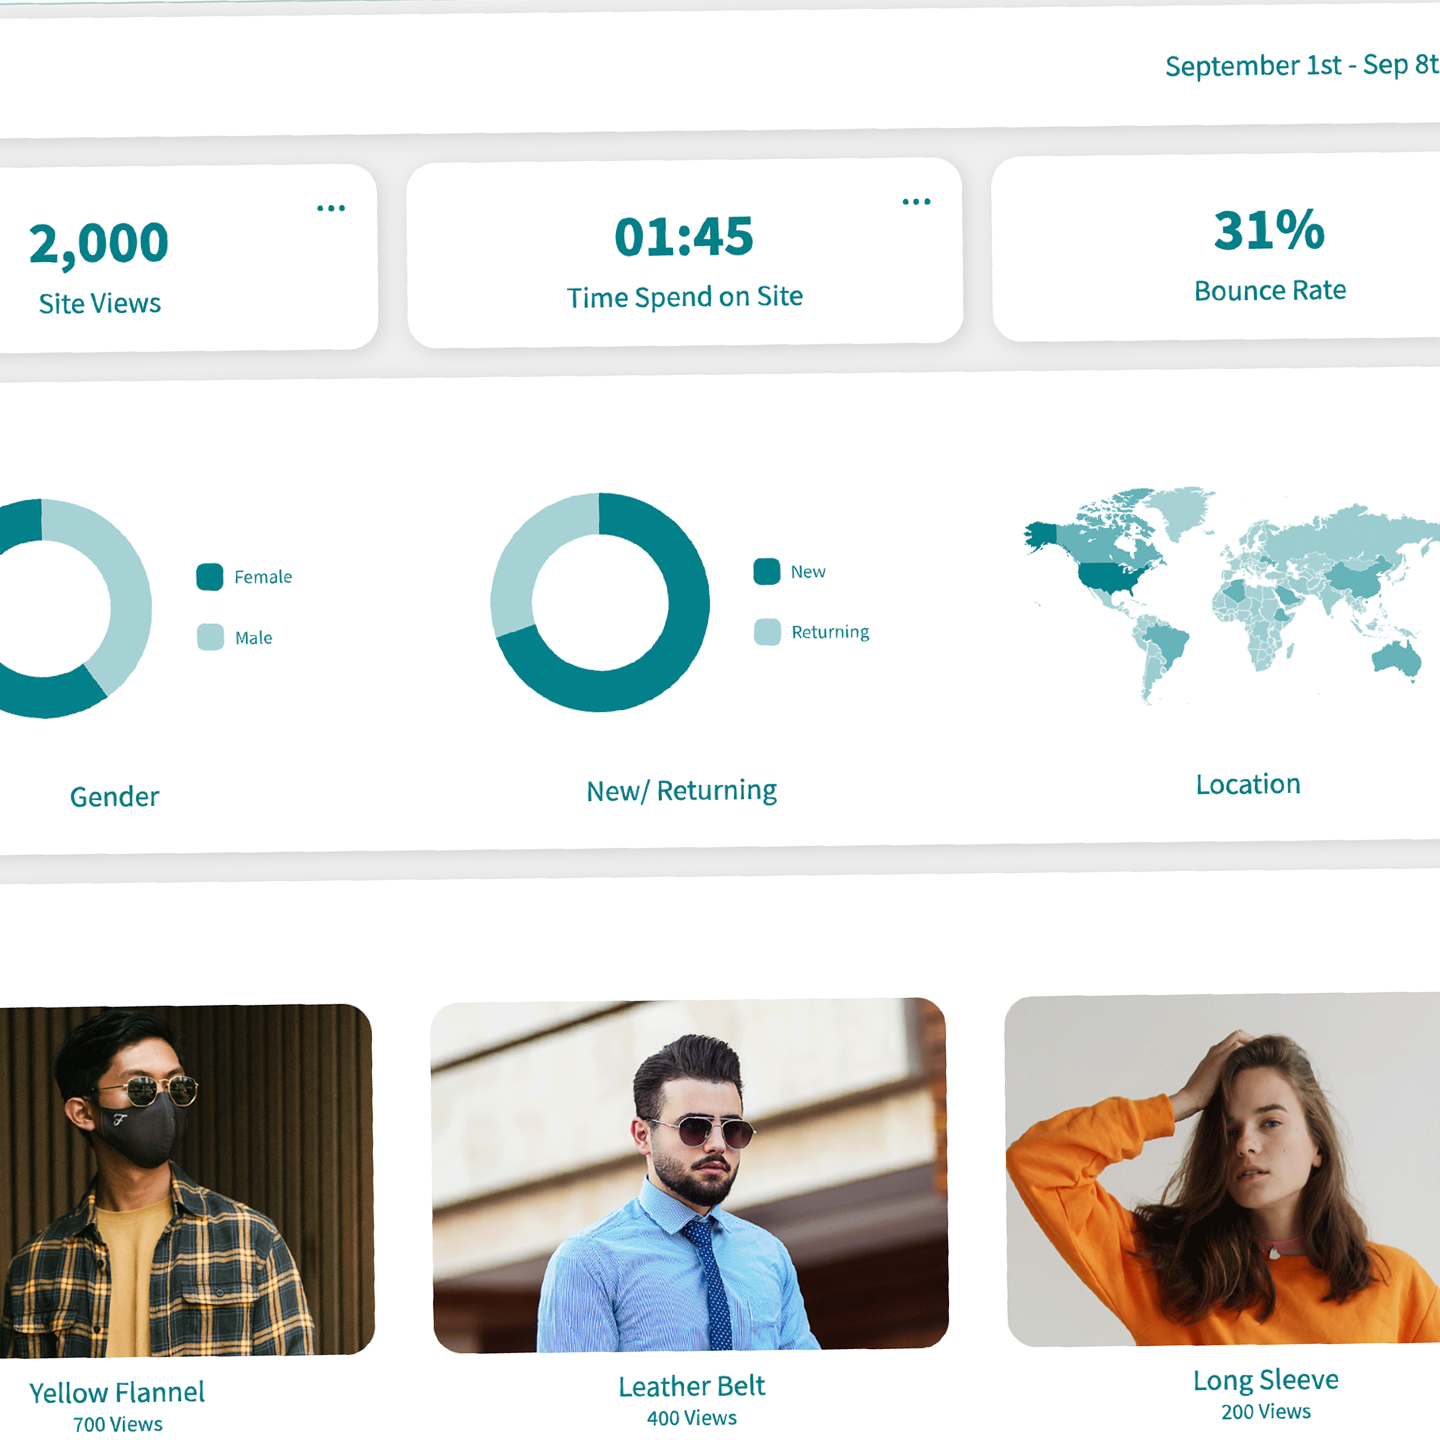This screenshot has width=1440, height=1440.
Task: Click the United States on the world map
Action: pyautogui.click(x=1108, y=577)
